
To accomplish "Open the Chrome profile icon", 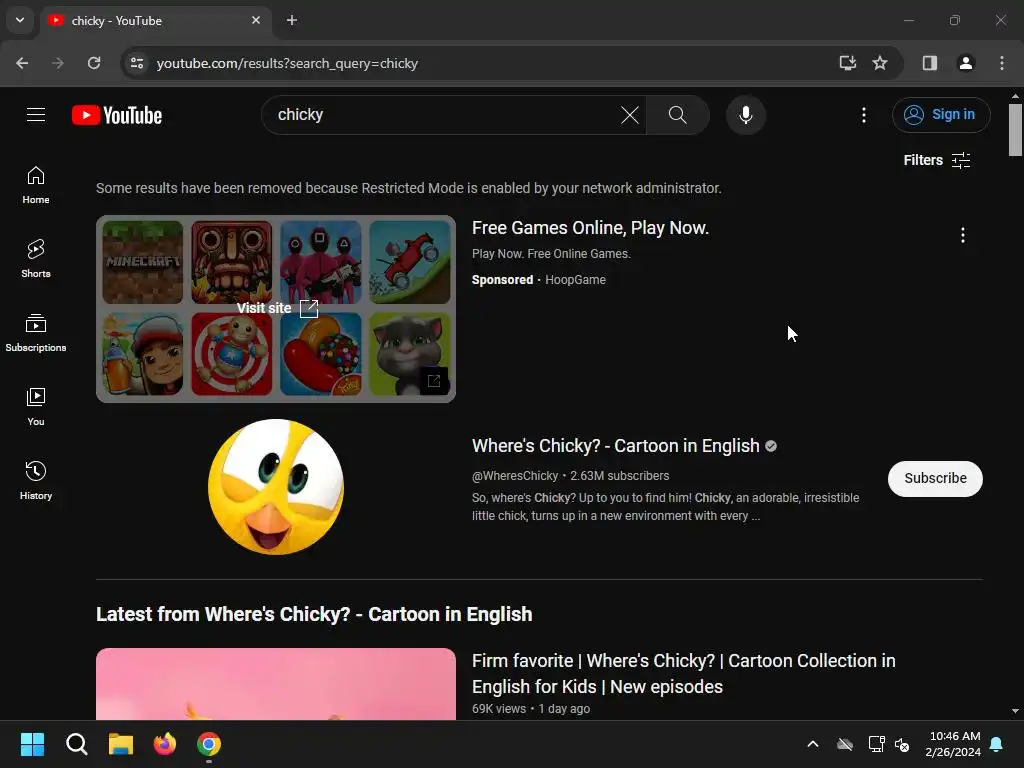I will tap(965, 63).
